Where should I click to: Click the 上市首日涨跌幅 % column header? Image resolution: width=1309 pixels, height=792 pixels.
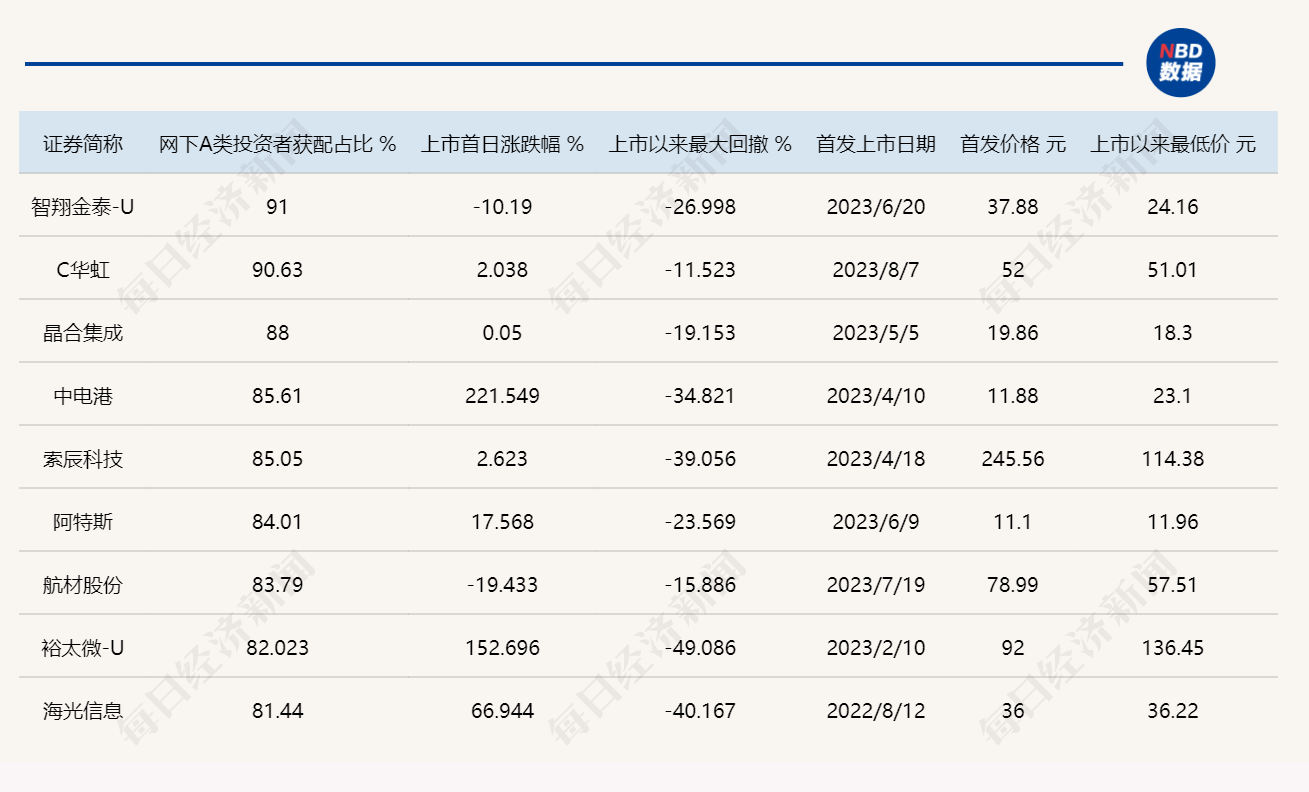point(502,144)
